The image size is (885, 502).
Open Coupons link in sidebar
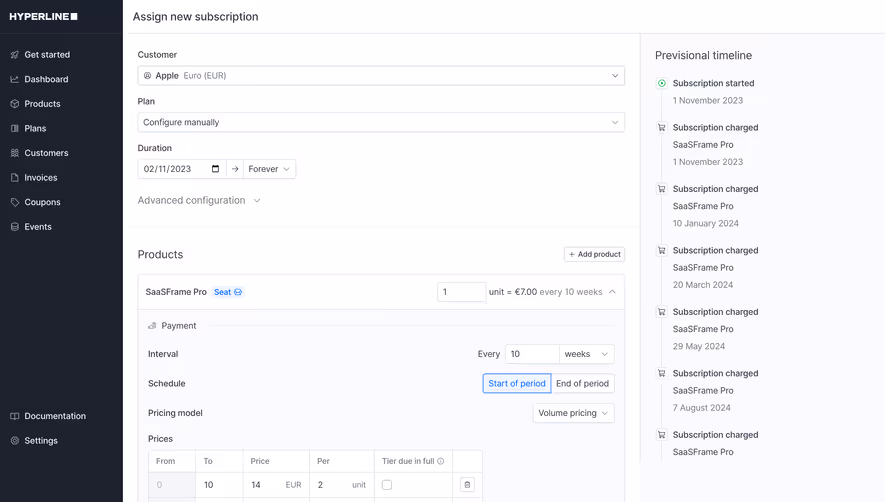coord(42,202)
